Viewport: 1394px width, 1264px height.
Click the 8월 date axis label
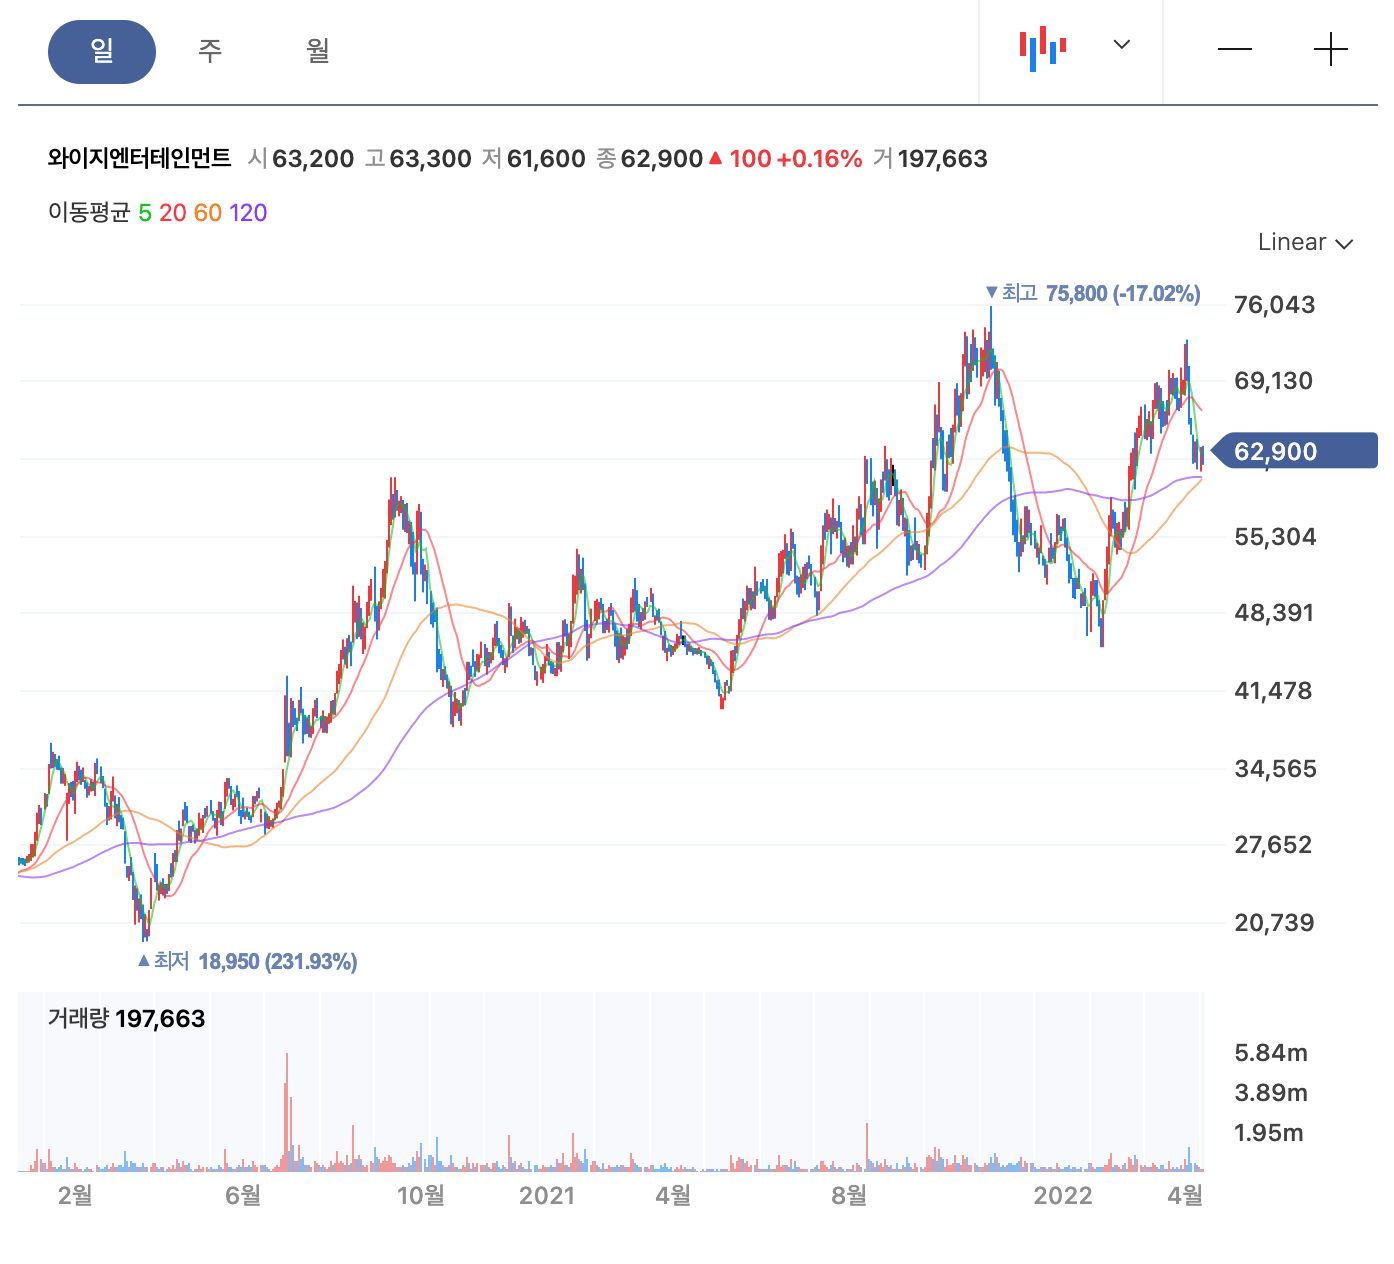pos(850,1195)
